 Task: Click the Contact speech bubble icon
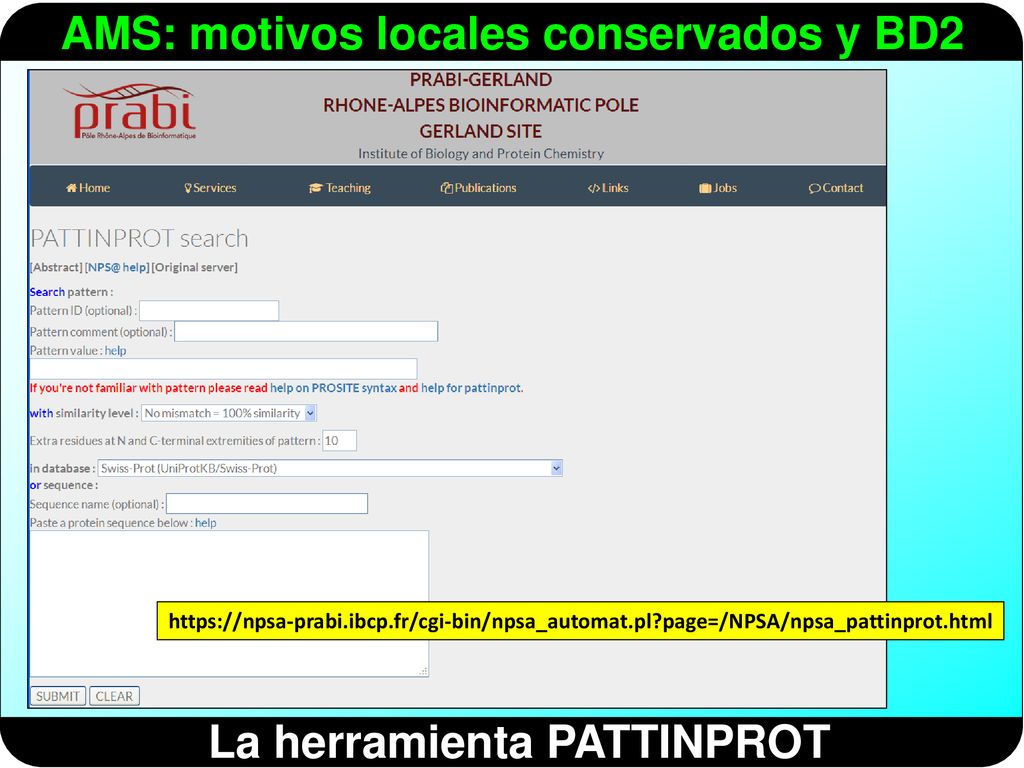[814, 188]
